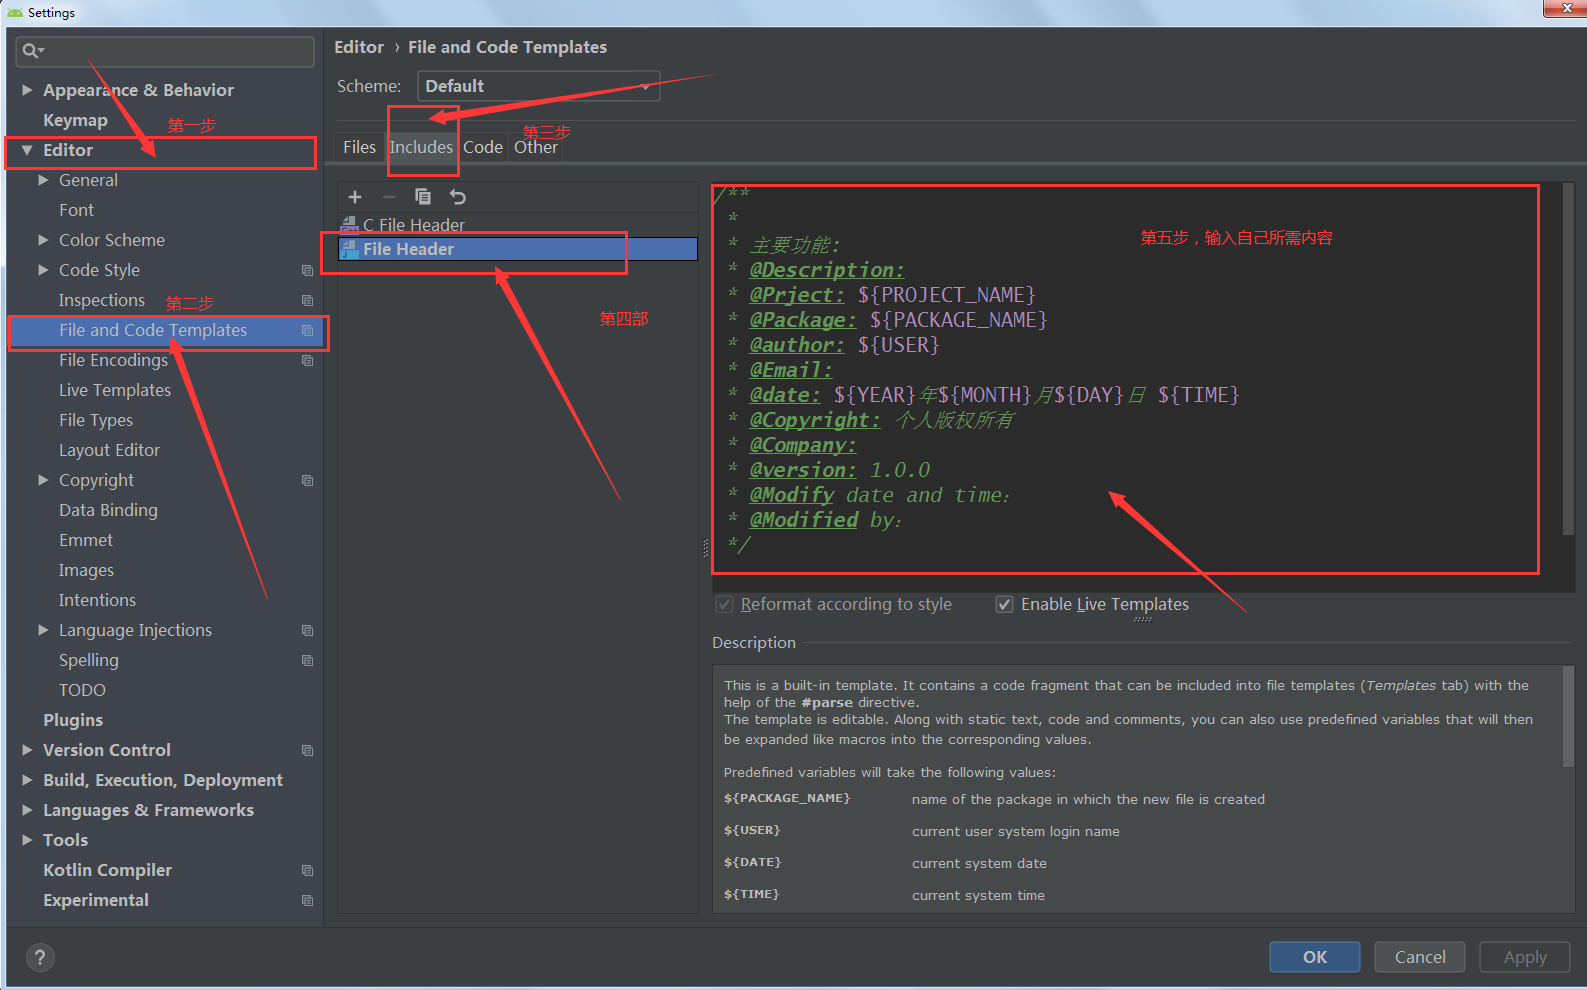Select Live Templates in the tree
The image size is (1587, 990).
click(115, 390)
